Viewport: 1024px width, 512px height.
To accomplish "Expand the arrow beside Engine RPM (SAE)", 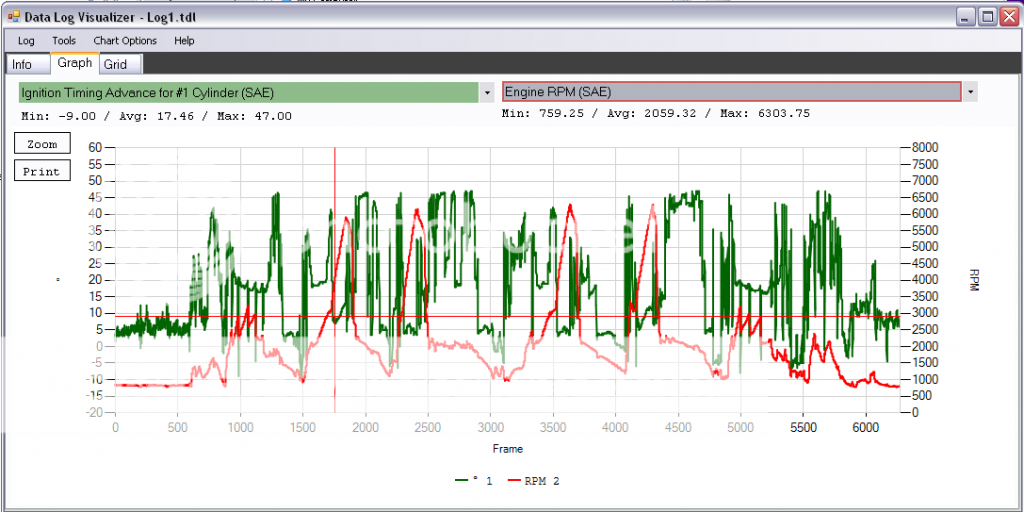I will (x=969, y=92).
